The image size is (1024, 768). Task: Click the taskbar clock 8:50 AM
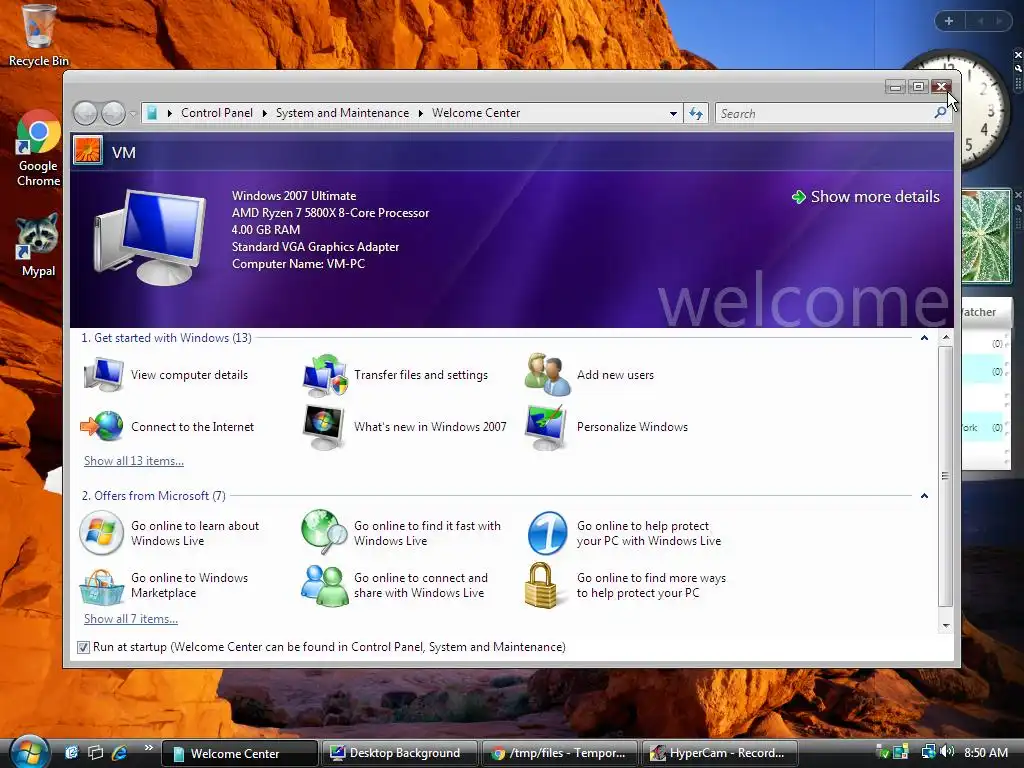click(985, 752)
